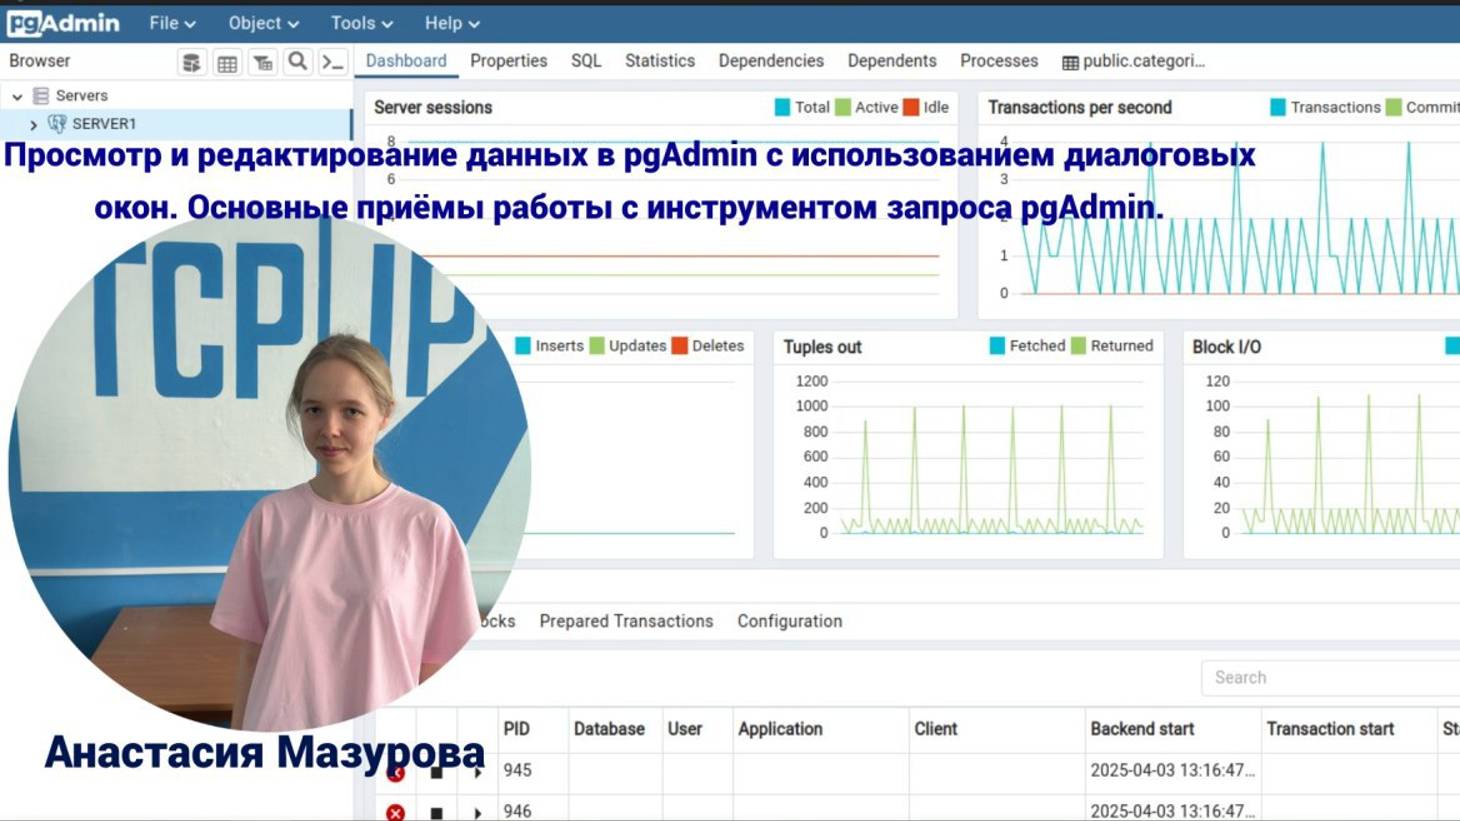The width and height of the screenshot is (1460, 821).
Task: Open the Help menu
Action: pos(452,23)
